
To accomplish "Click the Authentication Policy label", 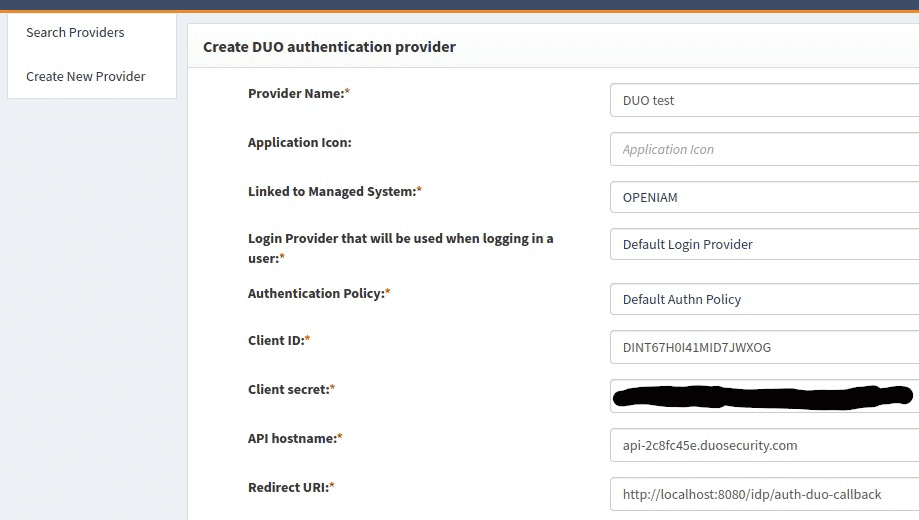I will 318,293.
